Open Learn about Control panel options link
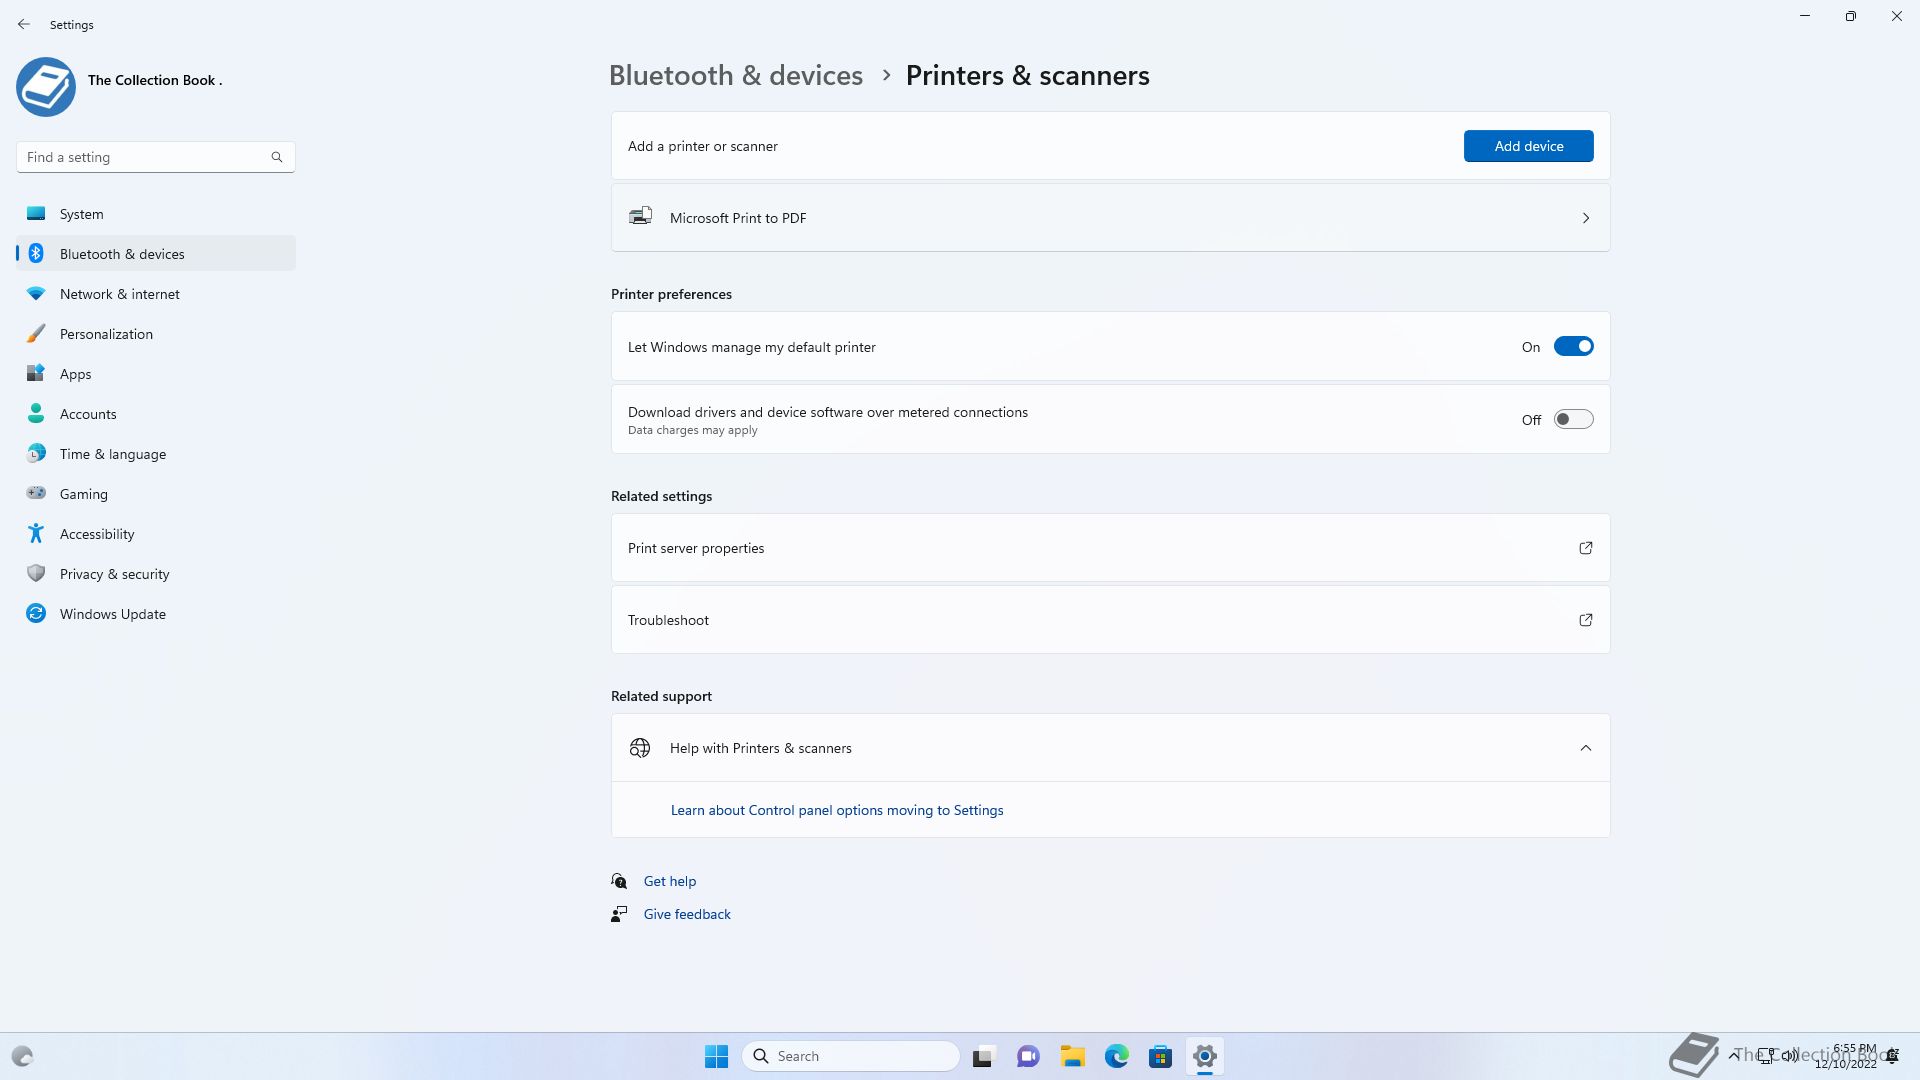The width and height of the screenshot is (1920, 1080). [x=837, y=810]
